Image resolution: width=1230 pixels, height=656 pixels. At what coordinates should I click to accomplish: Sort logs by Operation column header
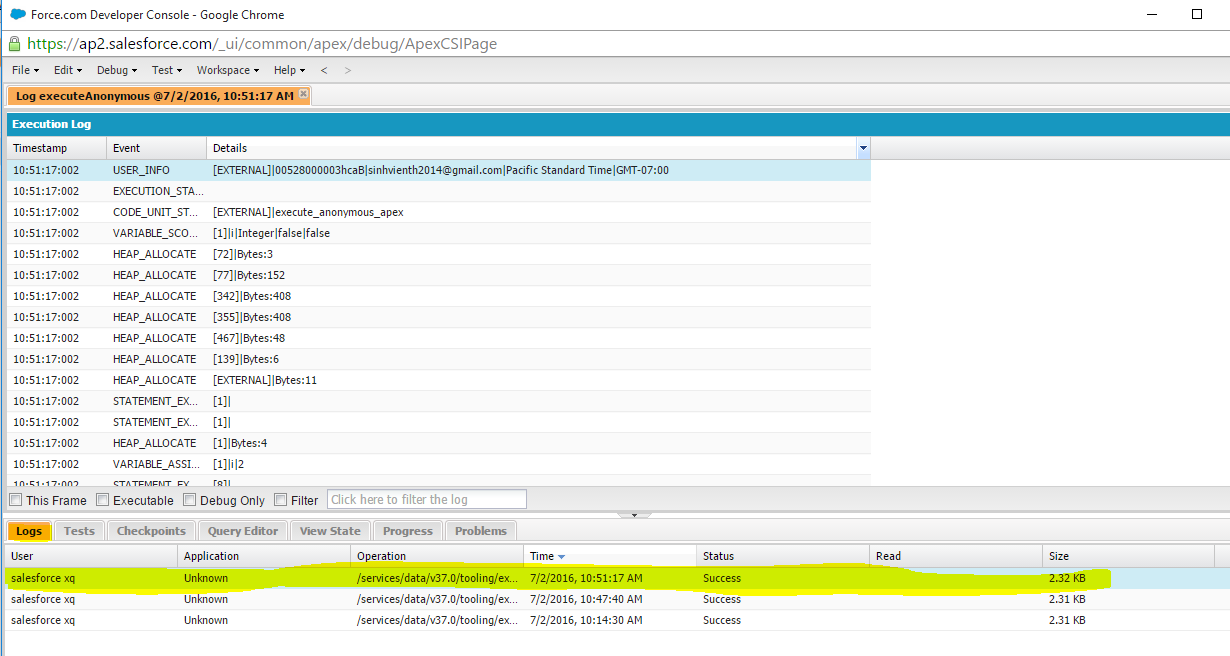437,556
